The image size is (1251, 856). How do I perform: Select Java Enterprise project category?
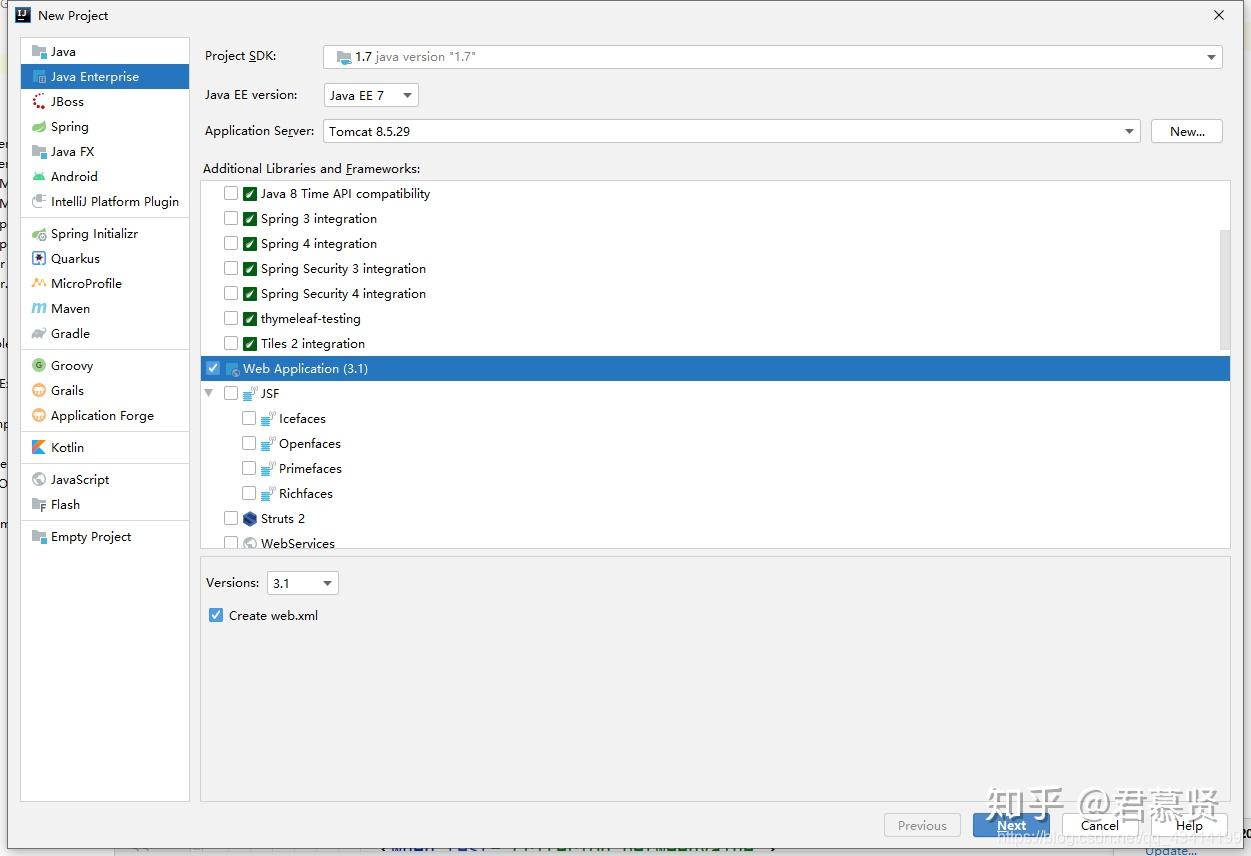click(x=105, y=77)
